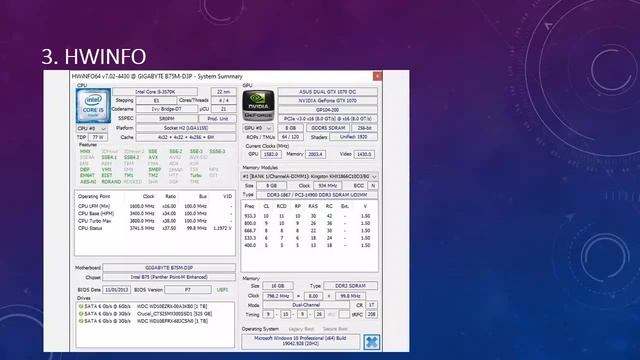
Task: Click the CPU cache sizes field
Action: (x=186, y=137)
